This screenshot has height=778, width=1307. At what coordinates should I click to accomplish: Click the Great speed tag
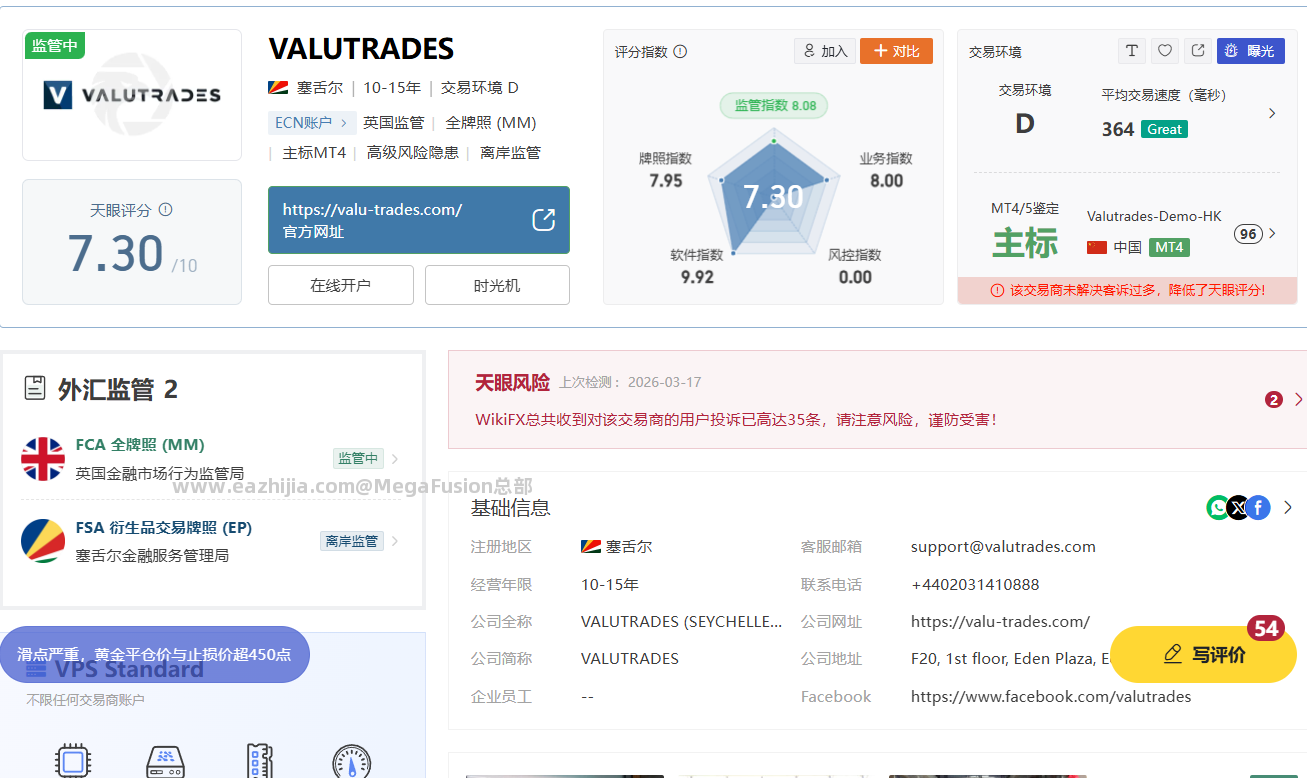point(1164,129)
